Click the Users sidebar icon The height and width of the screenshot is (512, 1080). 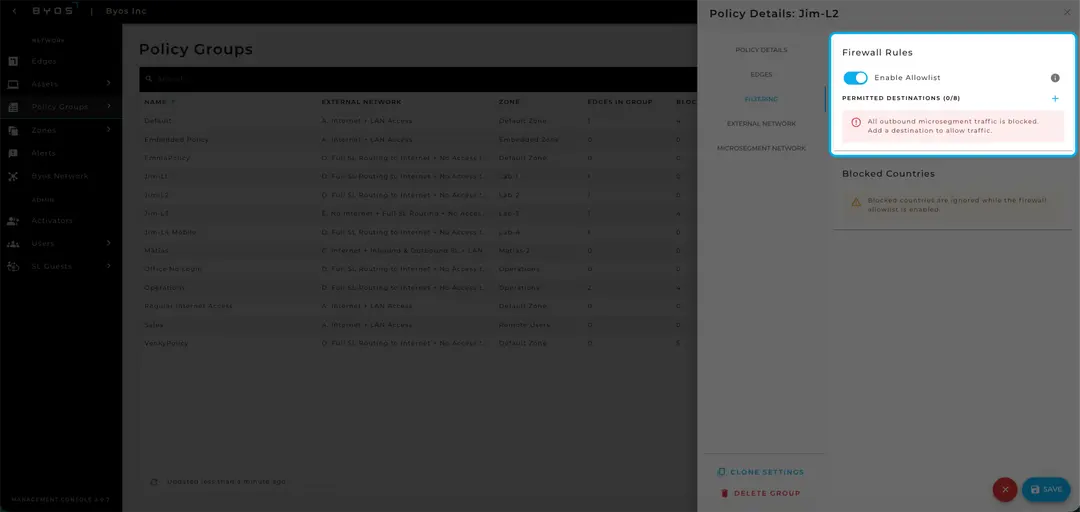[13, 243]
